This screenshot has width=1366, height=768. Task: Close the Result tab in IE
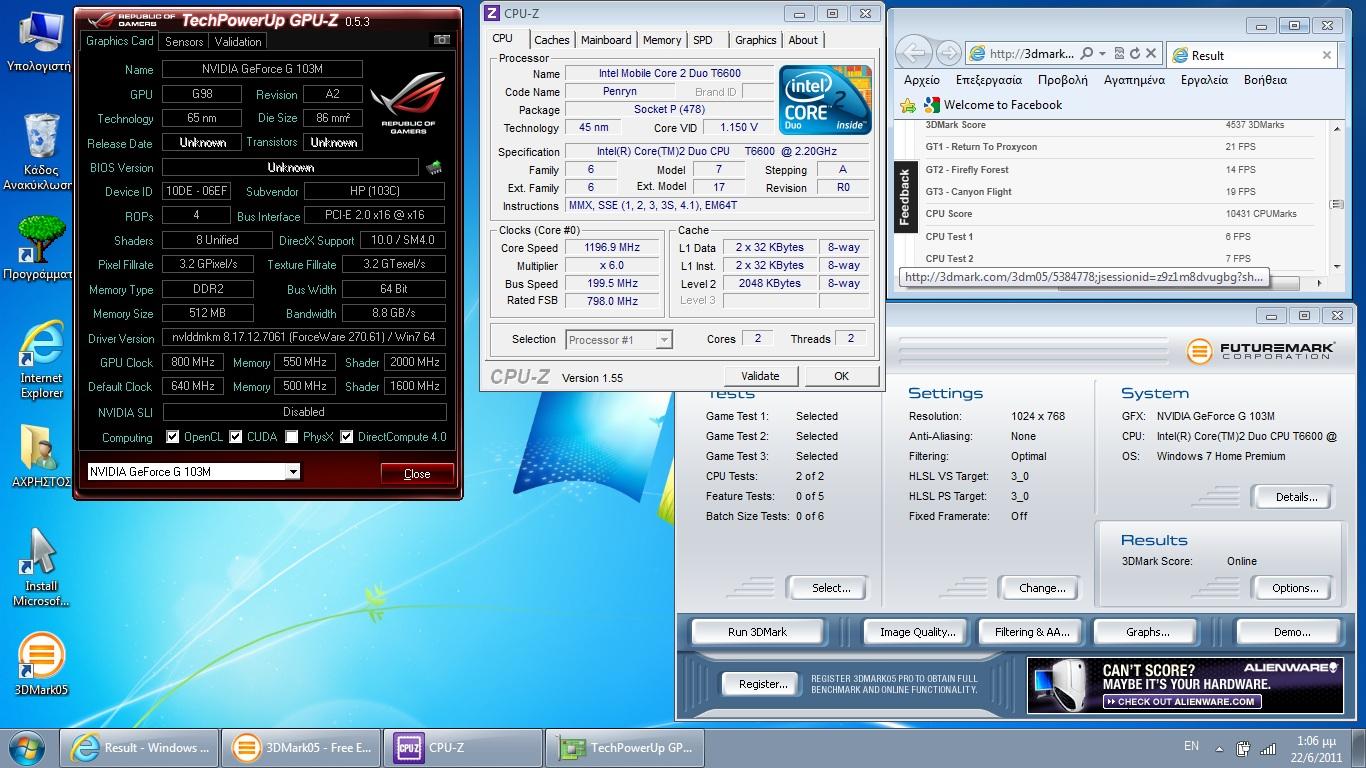(1327, 55)
